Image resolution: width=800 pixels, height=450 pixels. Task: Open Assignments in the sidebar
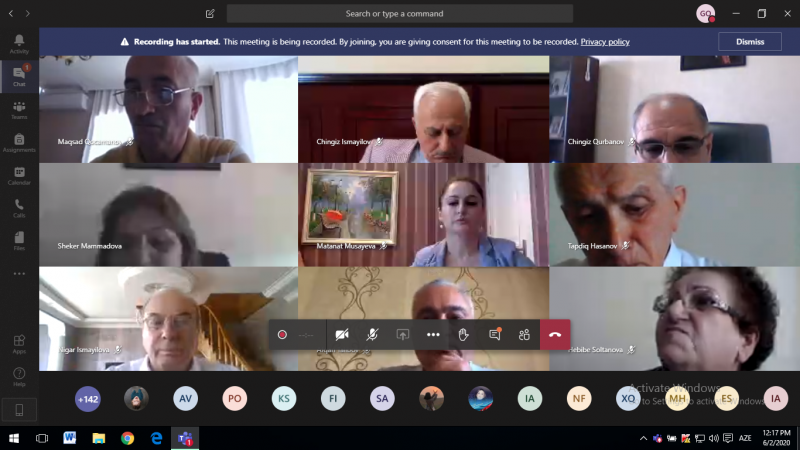point(19,142)
